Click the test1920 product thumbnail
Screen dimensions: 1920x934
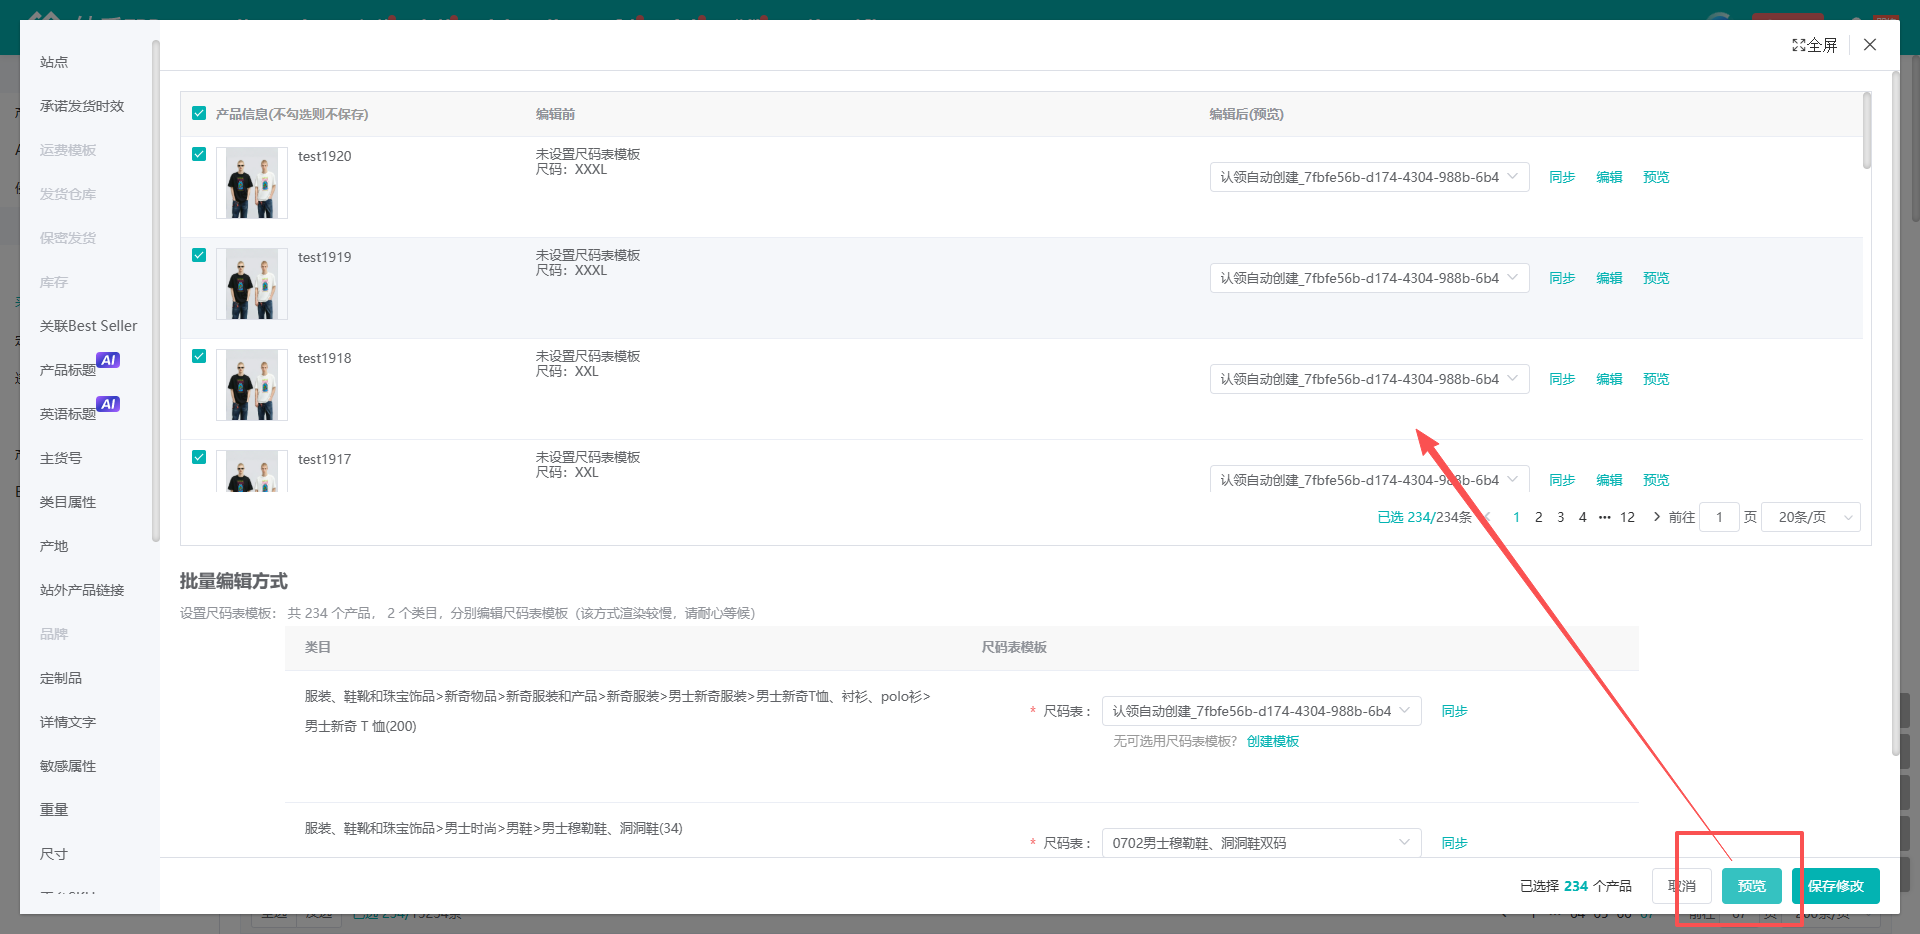[x=252, y=183]
